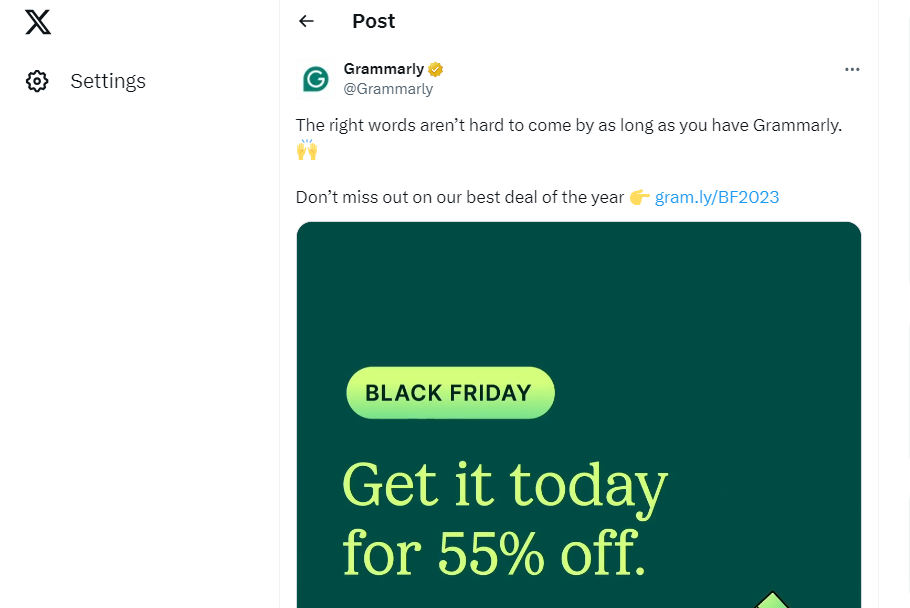Click the Grammarly display name
This screenshot has height=608, width=910.
pos(384,69)
